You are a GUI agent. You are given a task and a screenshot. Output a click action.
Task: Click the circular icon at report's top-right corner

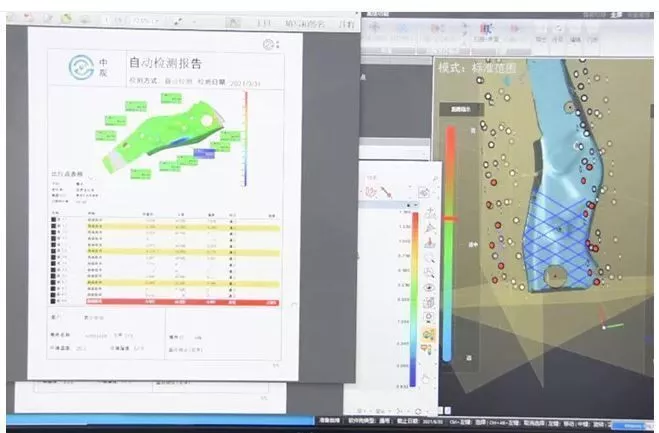click(x=268, y=44)
